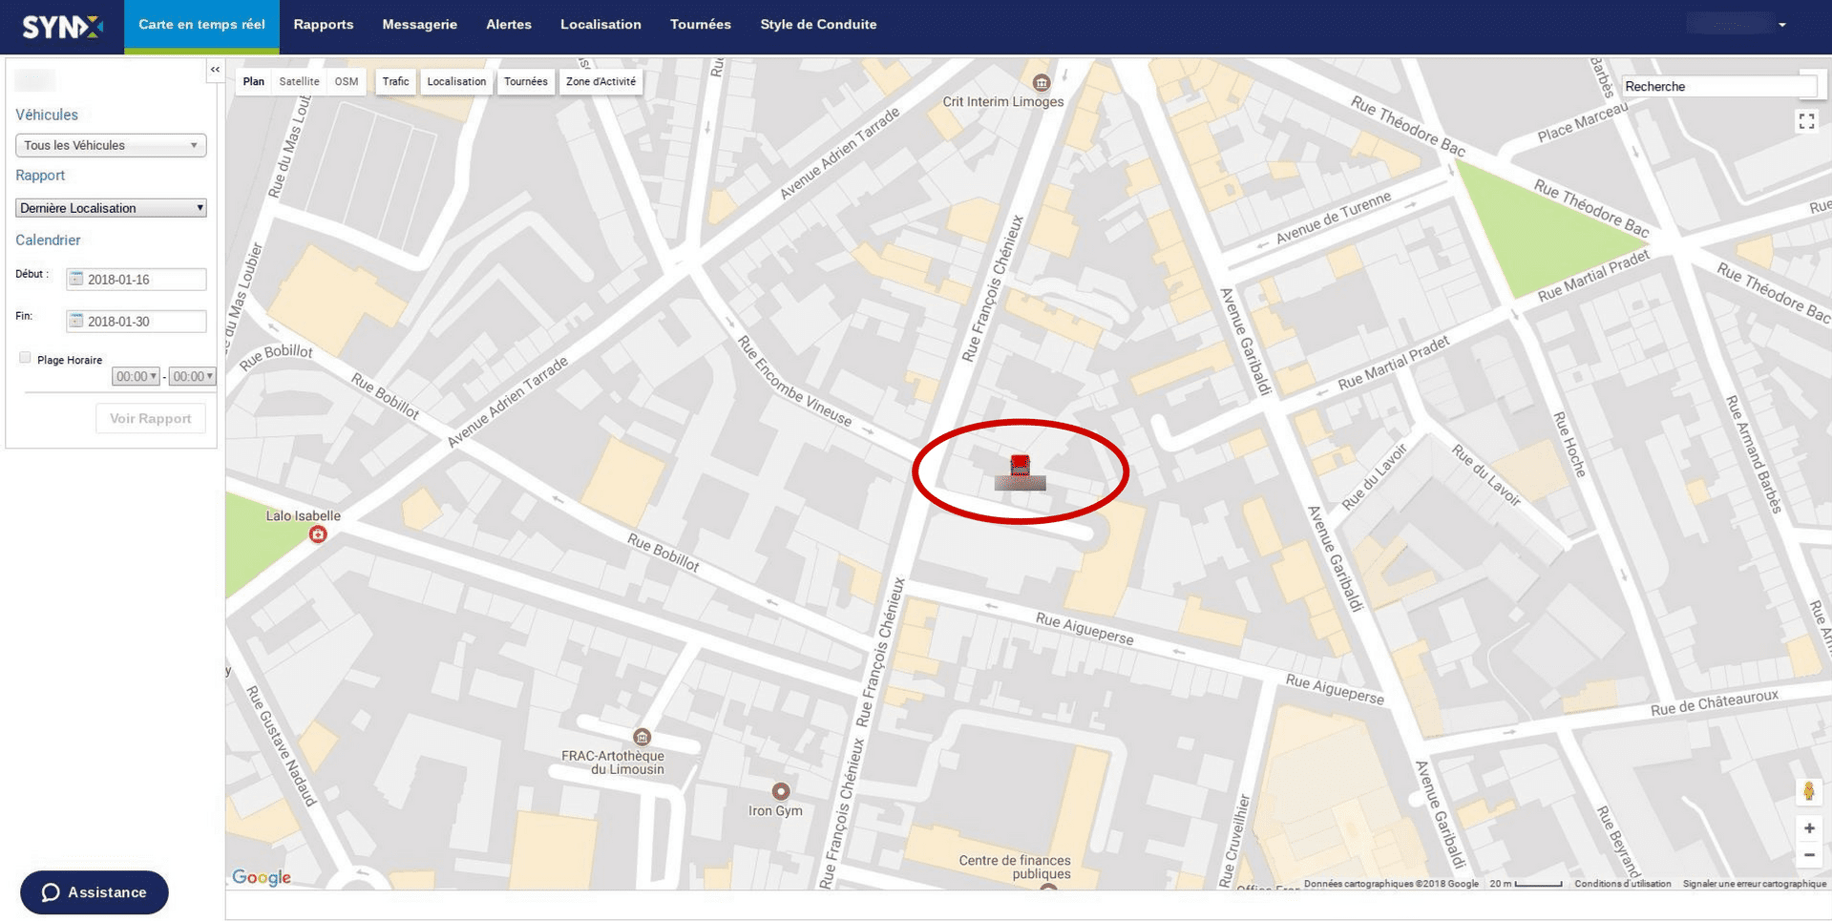Image resolution: width=1832 pixels, height=921 pixels.
Task: Open Style de Conduite menu
Action: [x=818, y=25]
